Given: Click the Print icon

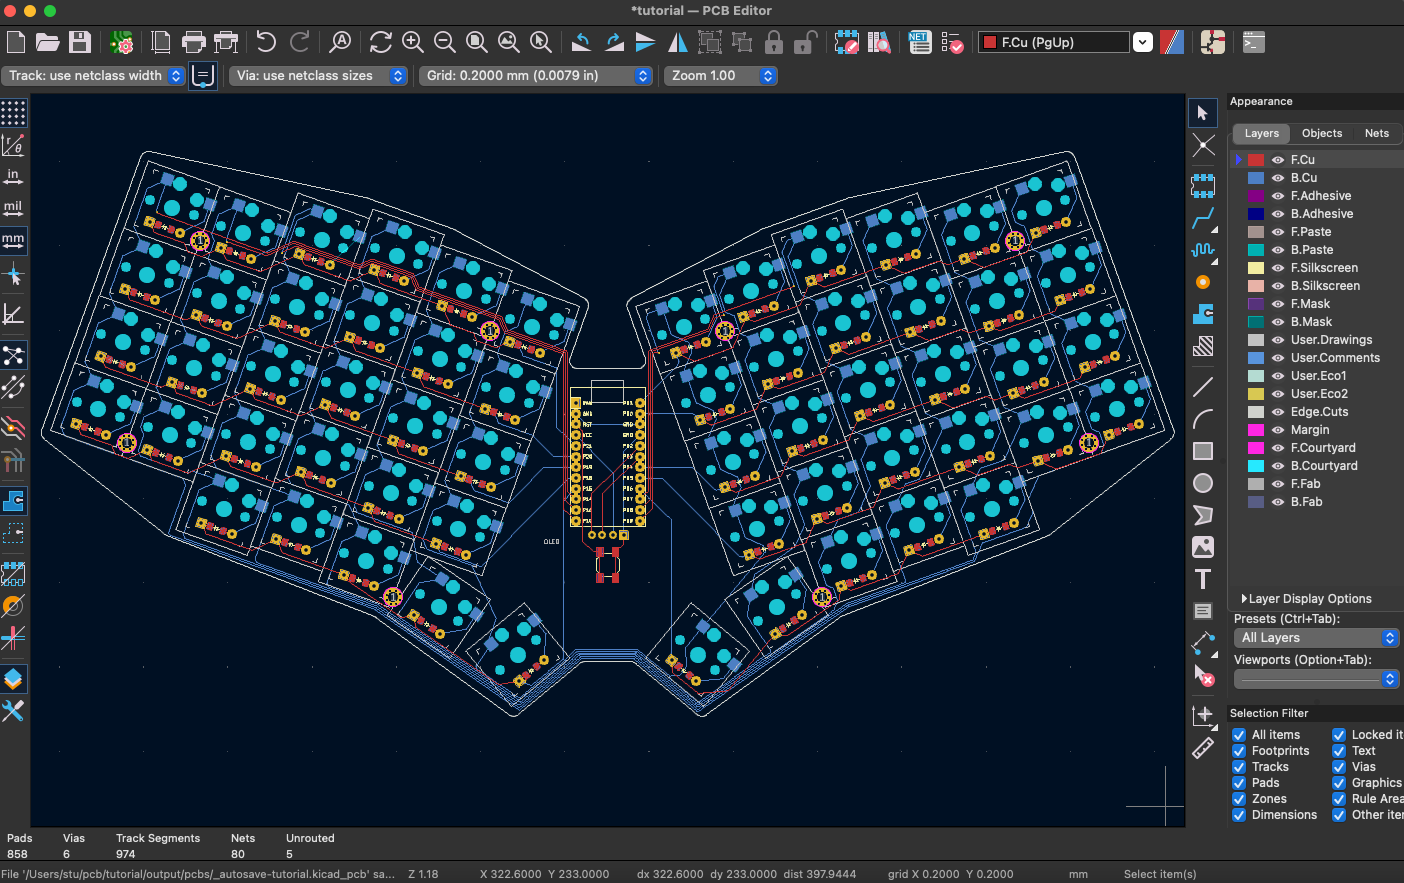Looking at the screenshot, I should [194, 42].
